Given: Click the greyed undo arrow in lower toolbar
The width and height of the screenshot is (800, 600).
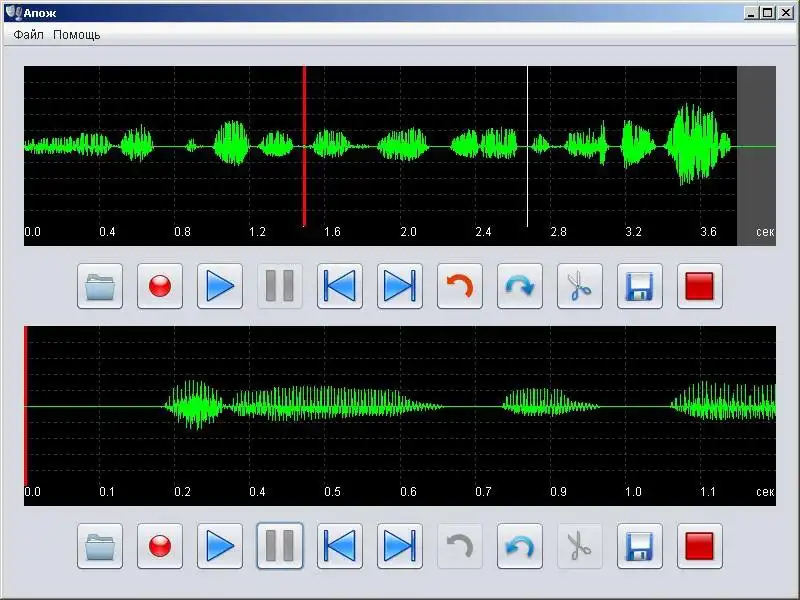Looking at the screenshot, I should point(460,546).
